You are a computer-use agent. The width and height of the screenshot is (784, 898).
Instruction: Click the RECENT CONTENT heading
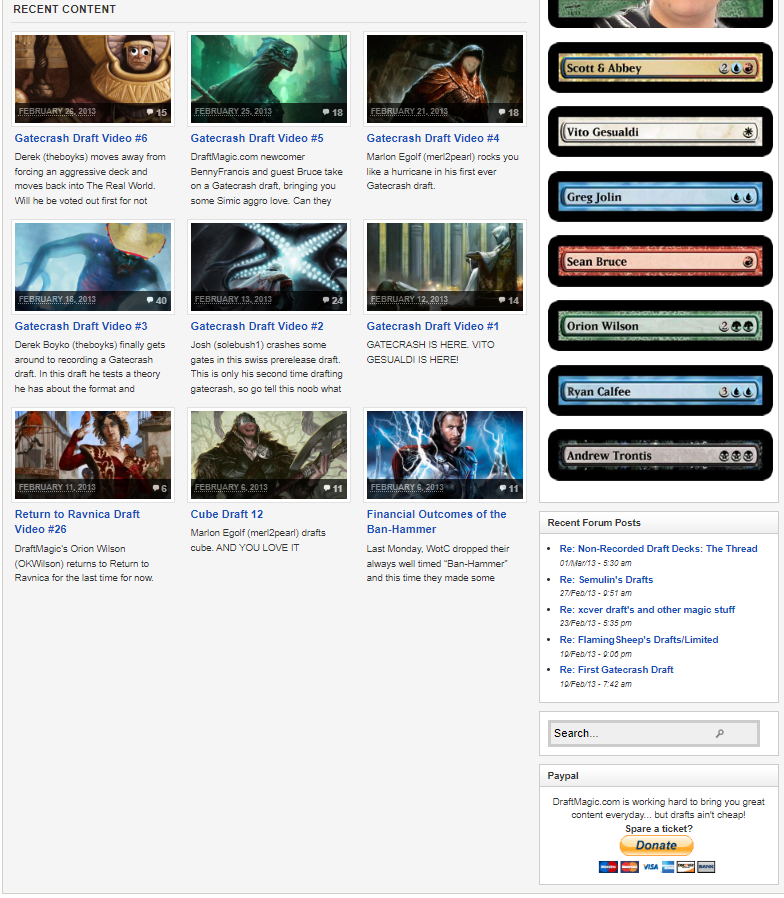point(64,9)
